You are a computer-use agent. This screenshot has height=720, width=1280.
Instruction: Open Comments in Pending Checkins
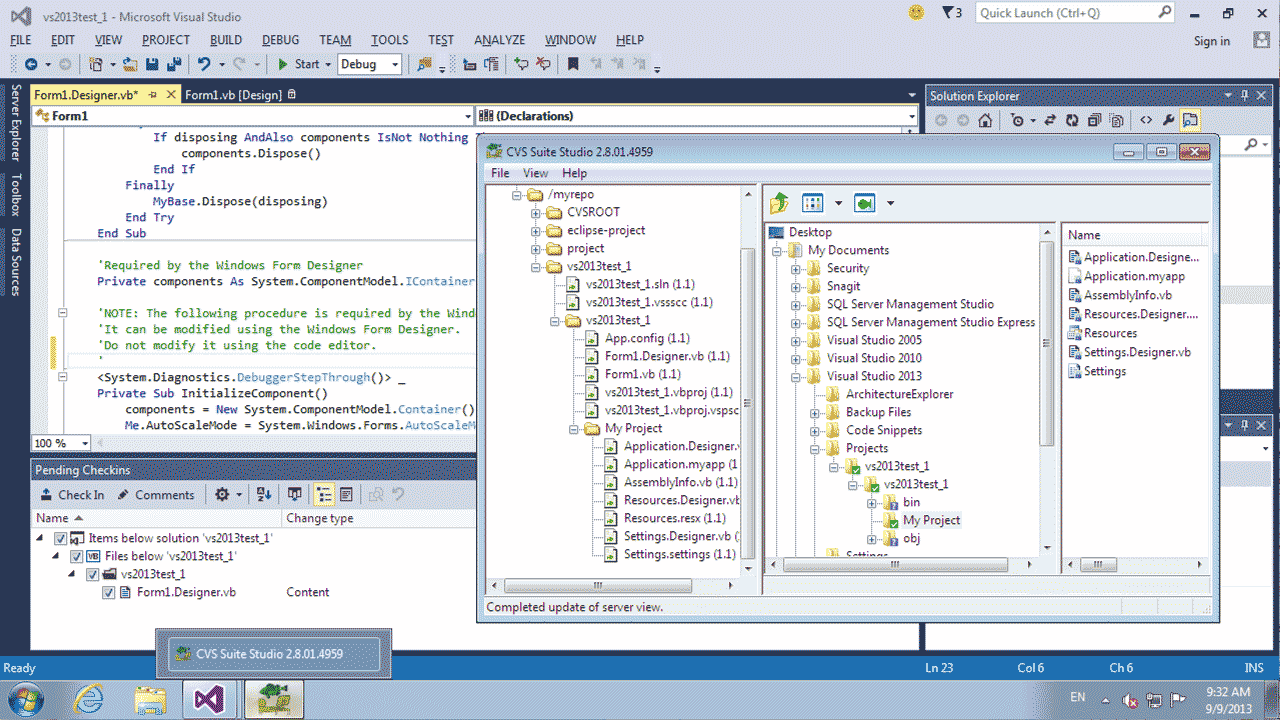coord(156,494)
